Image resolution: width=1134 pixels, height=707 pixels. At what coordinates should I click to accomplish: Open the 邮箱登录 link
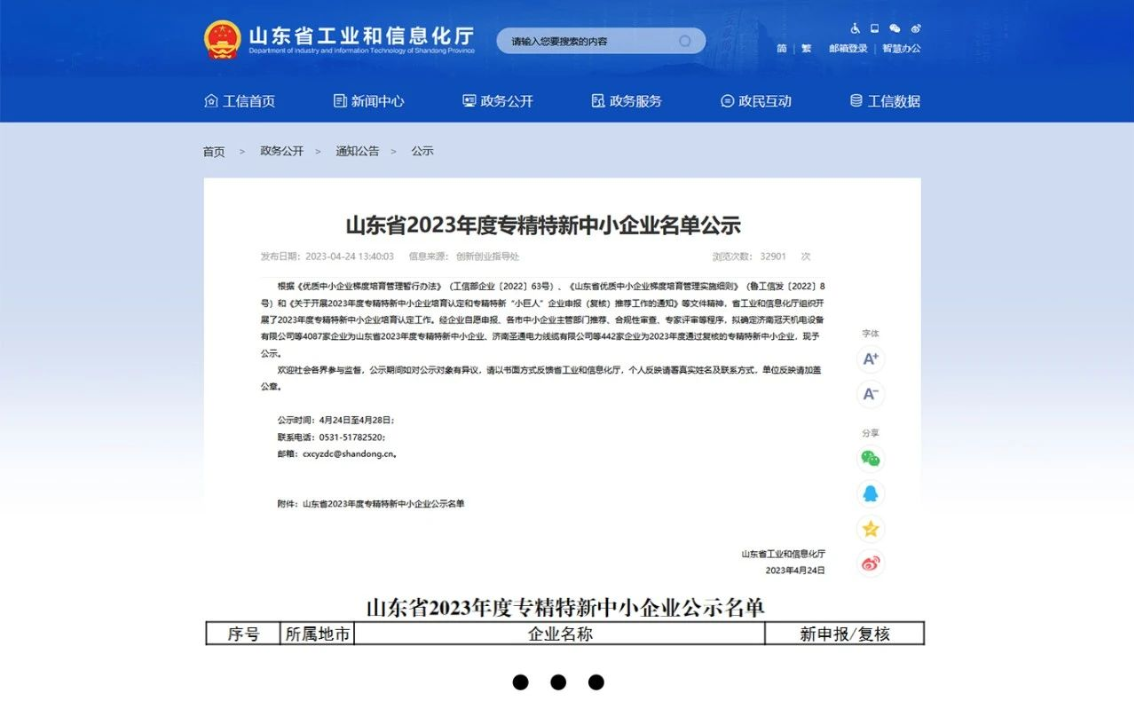848,48
